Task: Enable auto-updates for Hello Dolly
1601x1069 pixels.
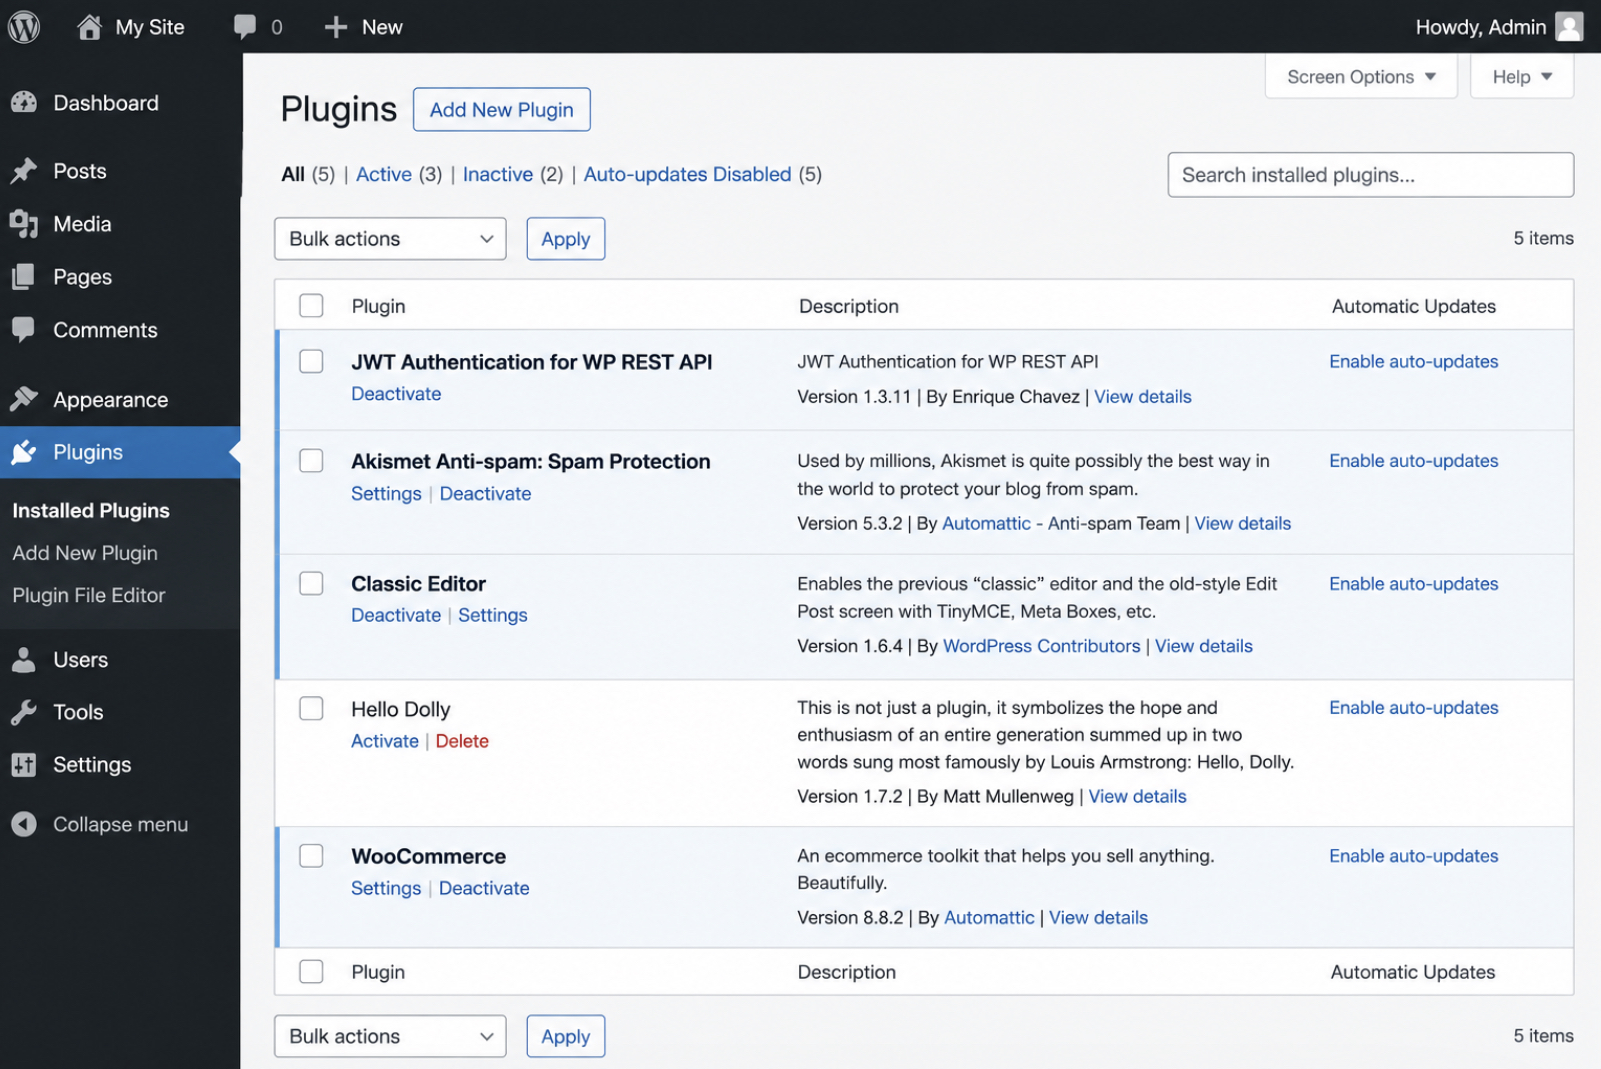Action: click(x=1414, y=708)
